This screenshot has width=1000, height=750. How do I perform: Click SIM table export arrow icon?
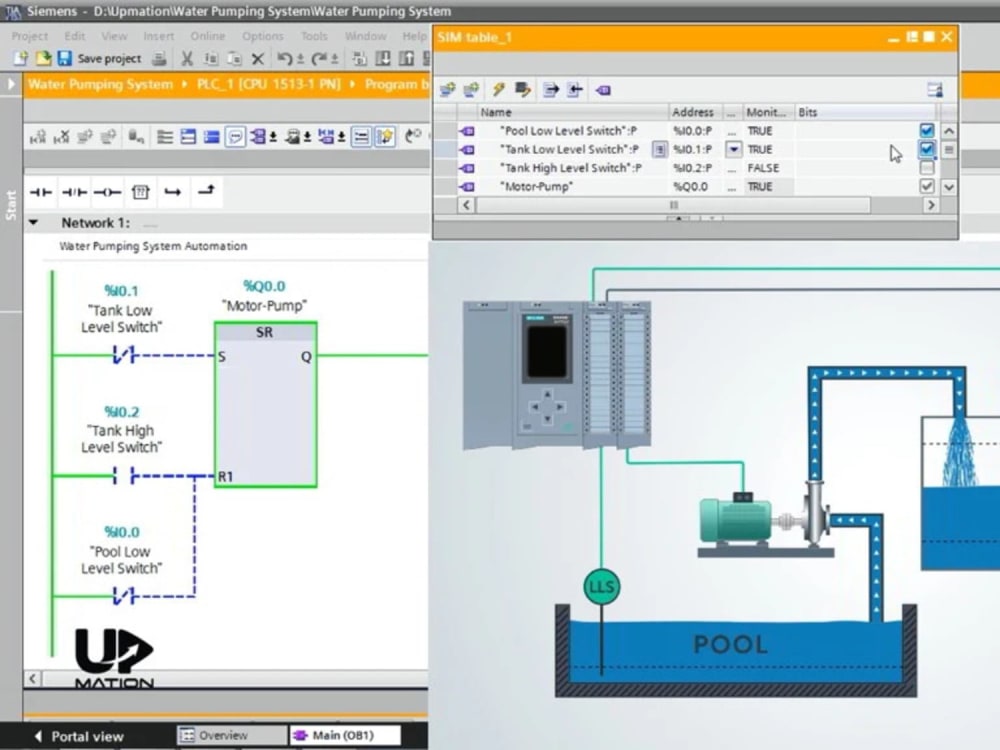tap(551, 90)
